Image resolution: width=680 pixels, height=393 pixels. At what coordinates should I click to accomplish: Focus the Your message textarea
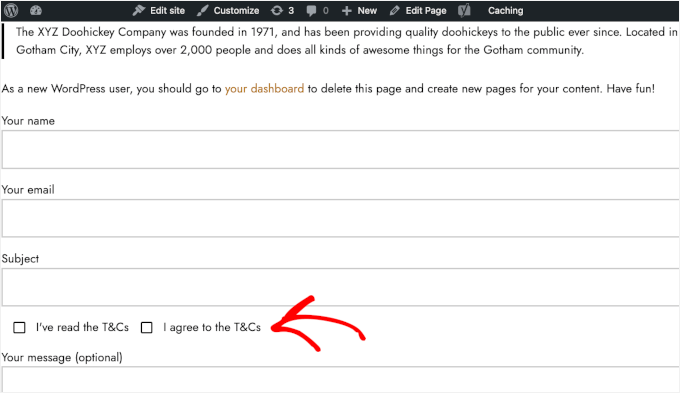coord(340,380)
